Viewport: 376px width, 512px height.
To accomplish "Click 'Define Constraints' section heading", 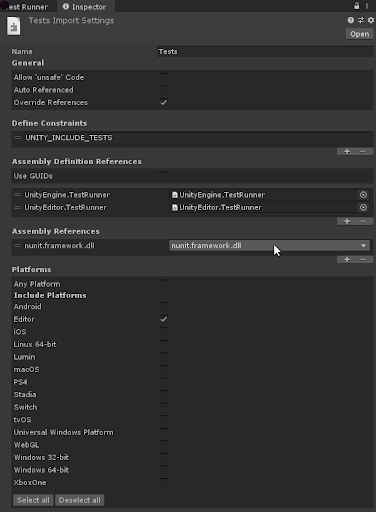I will tap(49, 123).
